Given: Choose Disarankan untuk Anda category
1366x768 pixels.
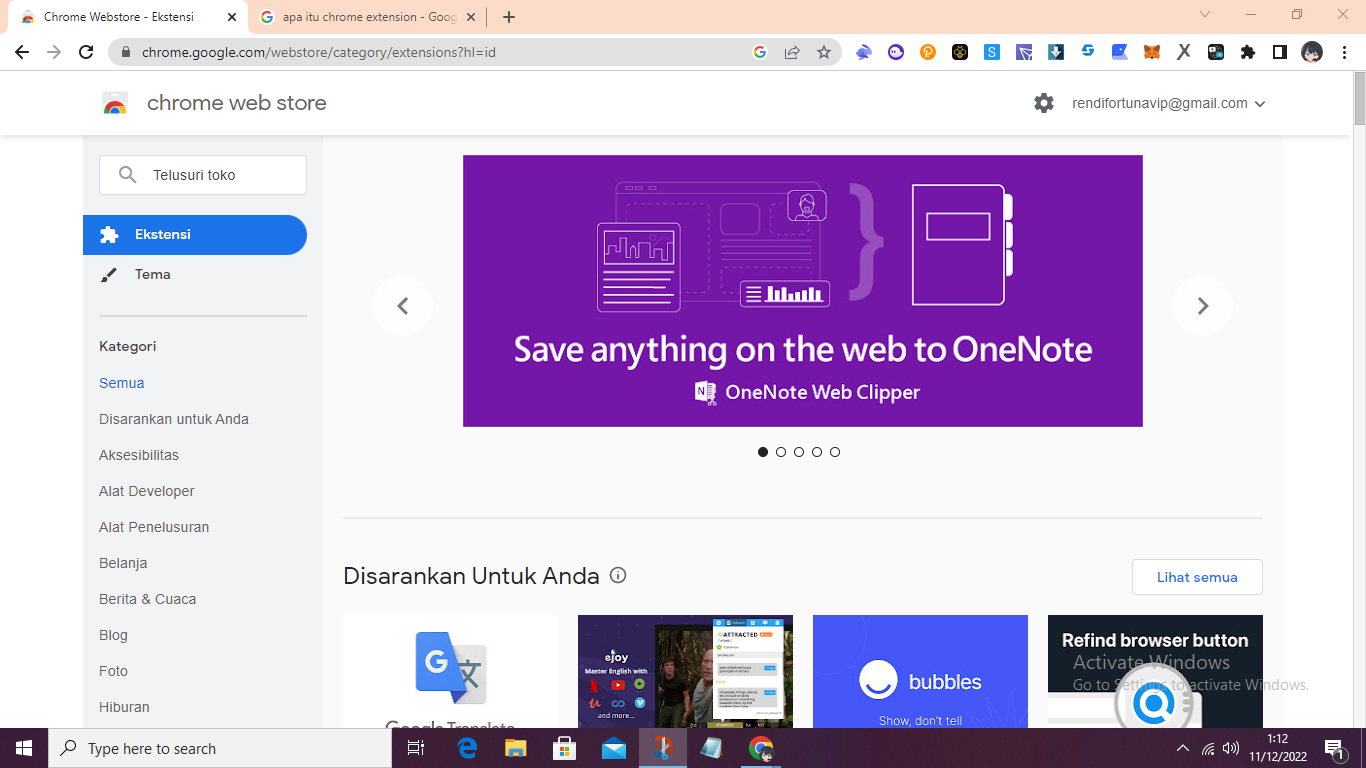Looking at the screenshot, I should click(x=174, y=419).
